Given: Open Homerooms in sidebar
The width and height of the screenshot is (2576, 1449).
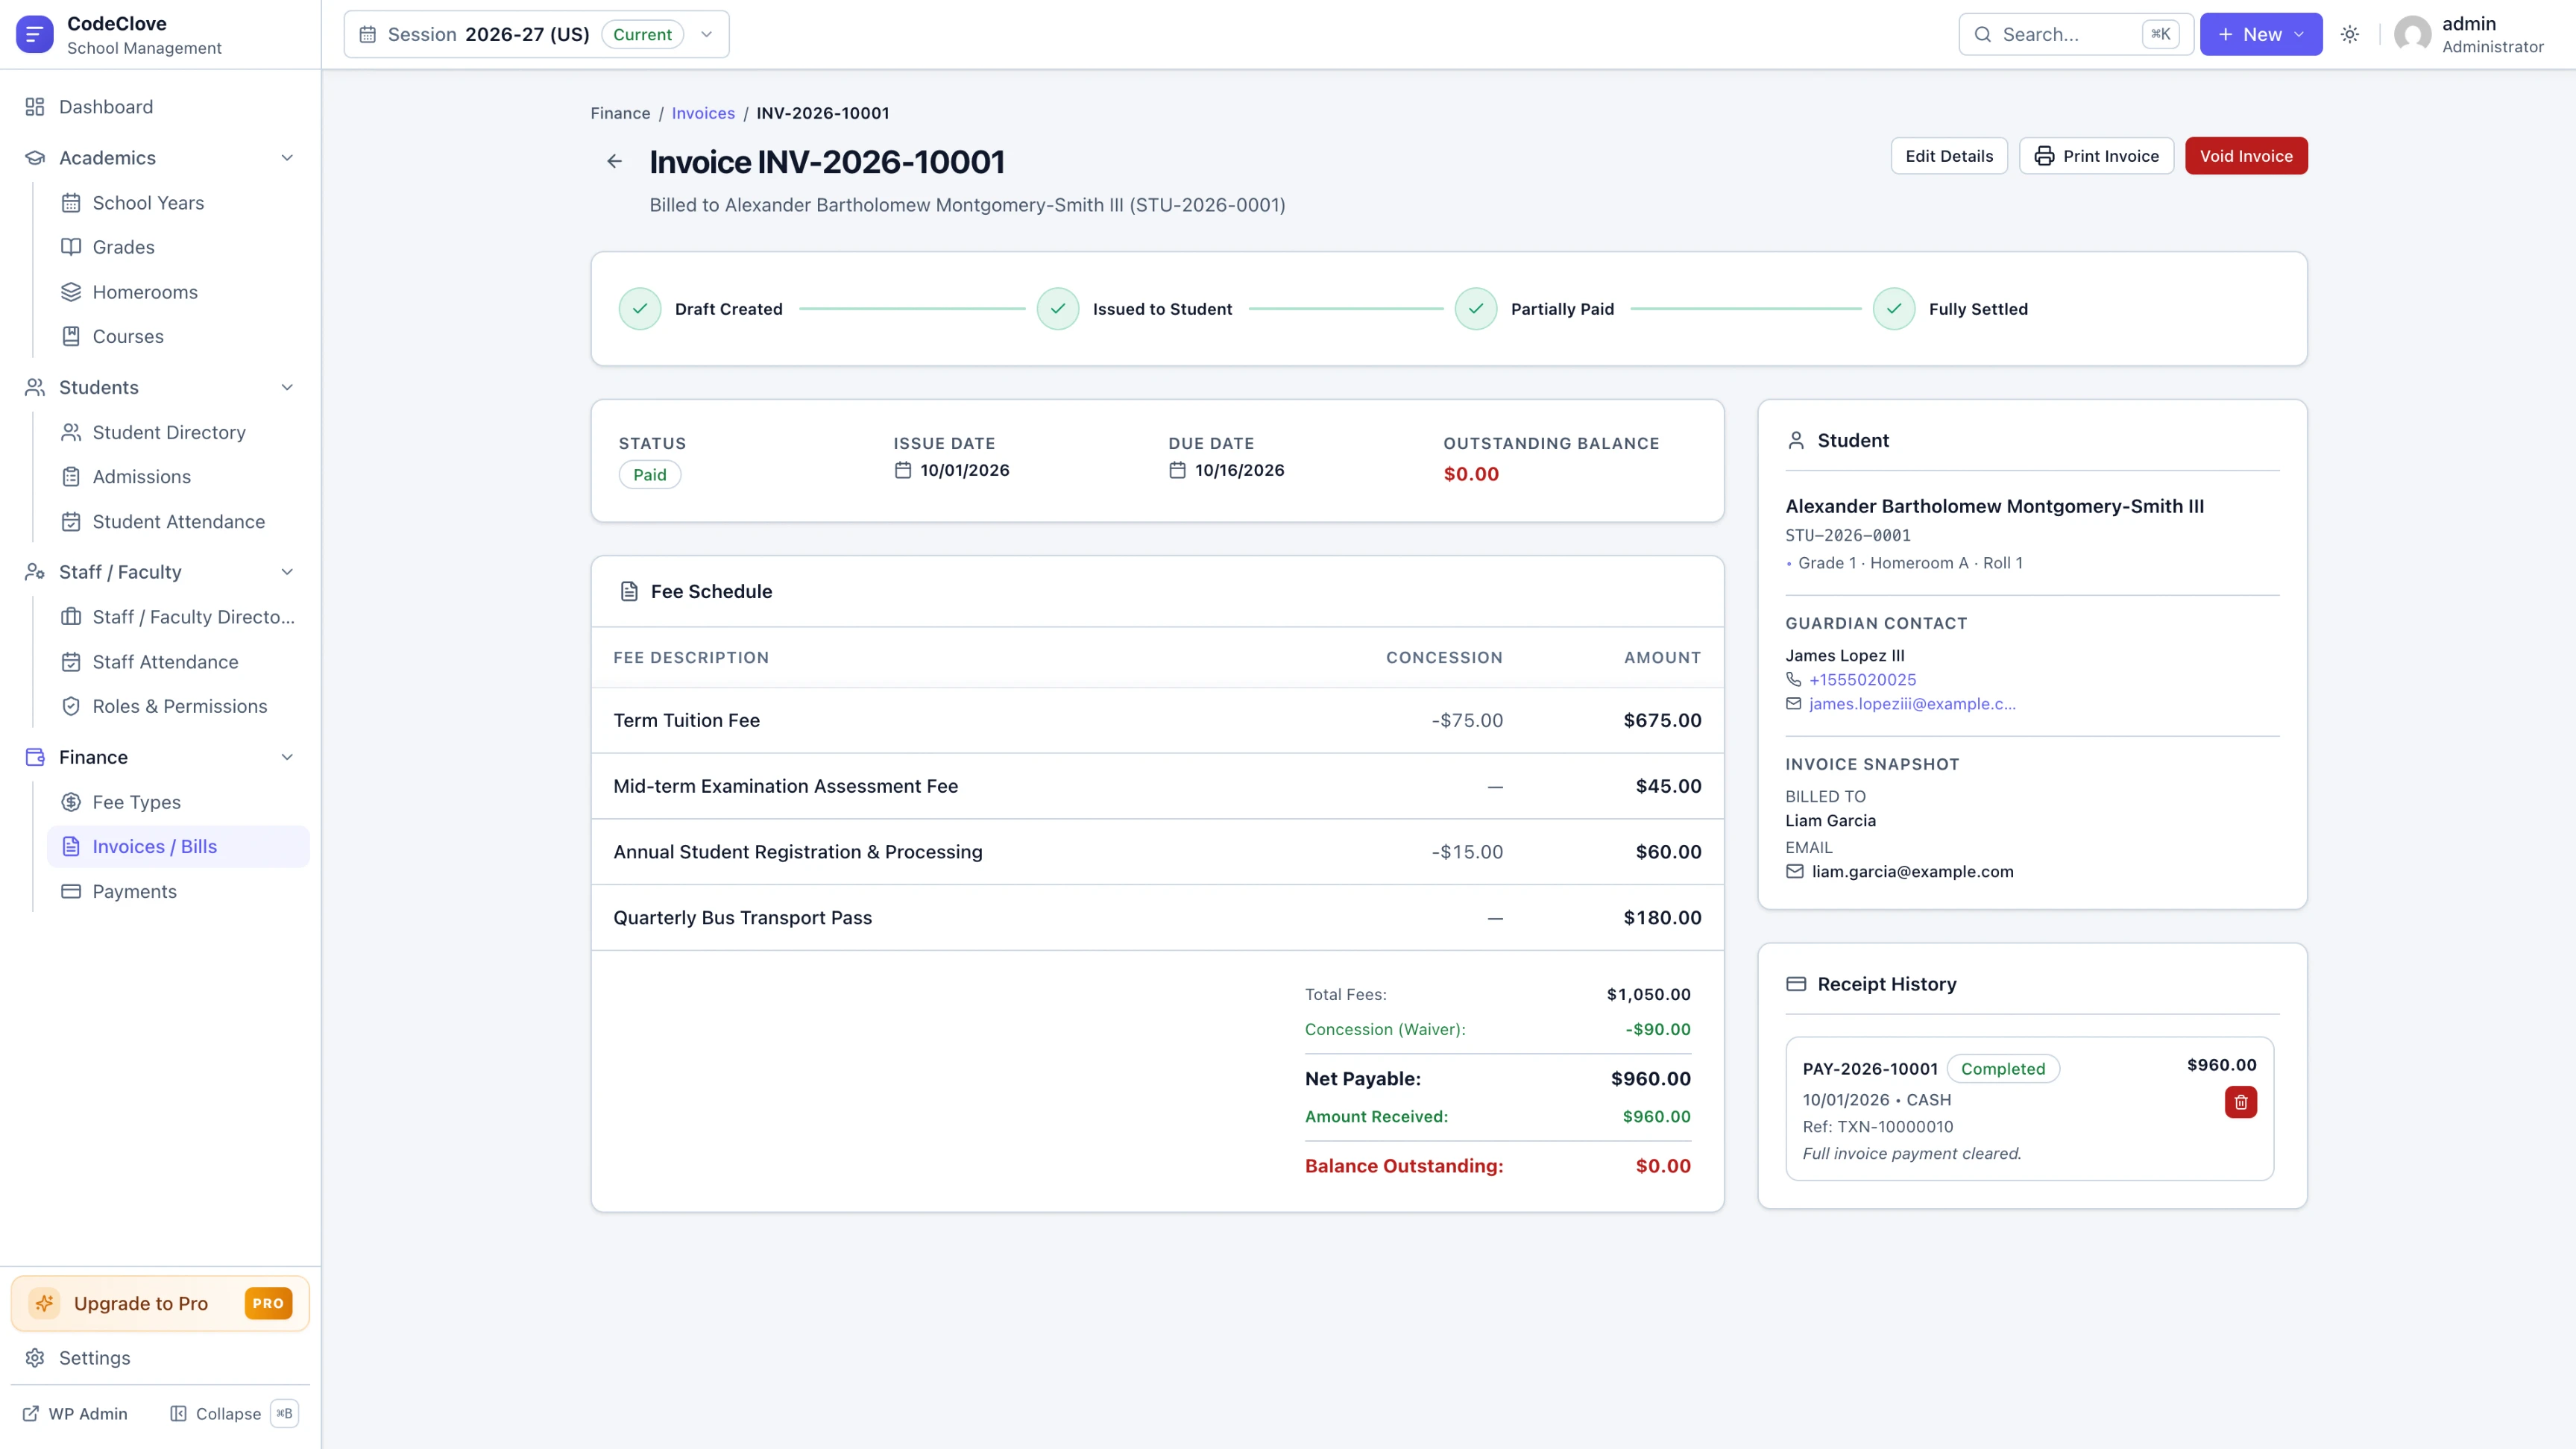Looking at the screenshot, I should (x=178, y=292).
